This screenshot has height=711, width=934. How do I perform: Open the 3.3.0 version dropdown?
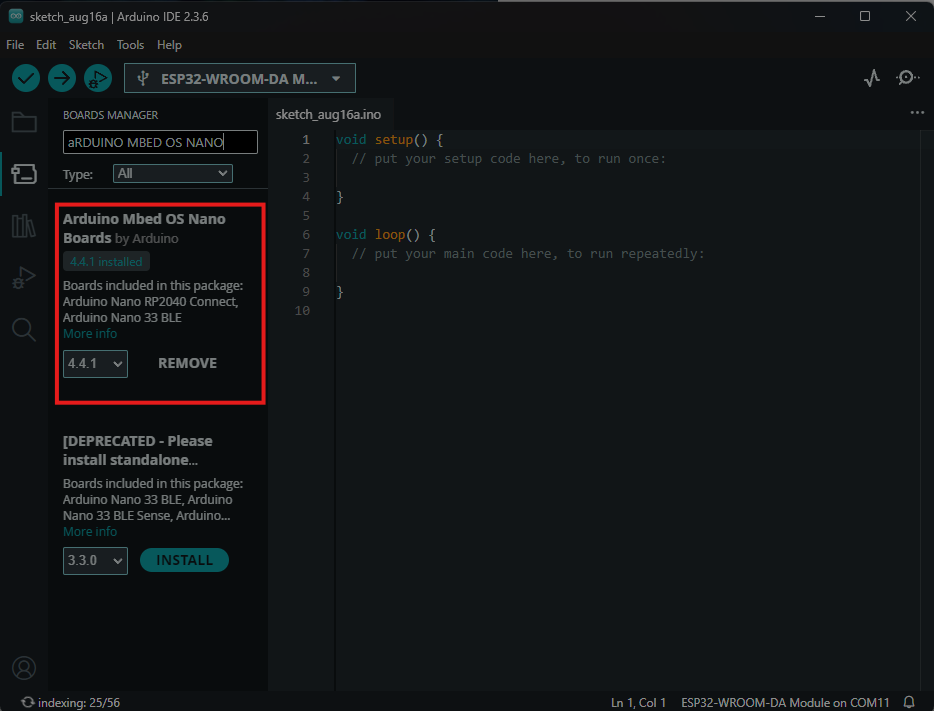click(x=95, y=561)
